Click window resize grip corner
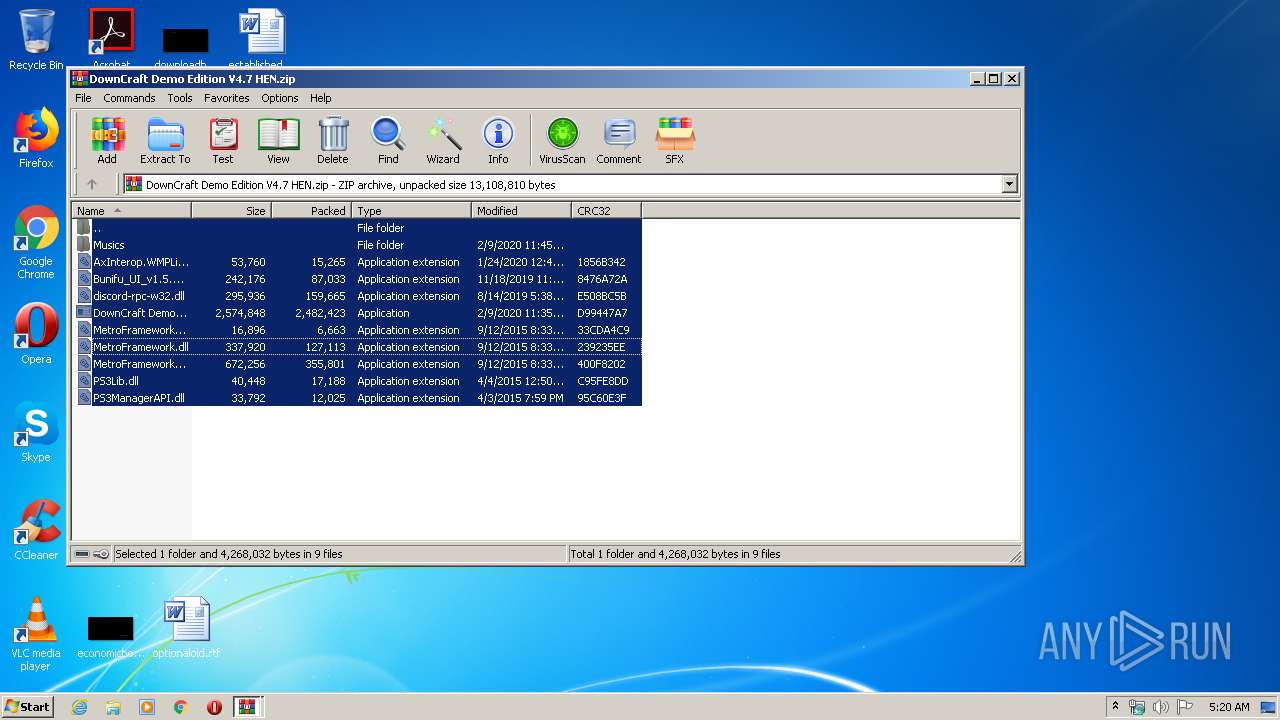This screenshot has height=720, width=1280. 1015,556
